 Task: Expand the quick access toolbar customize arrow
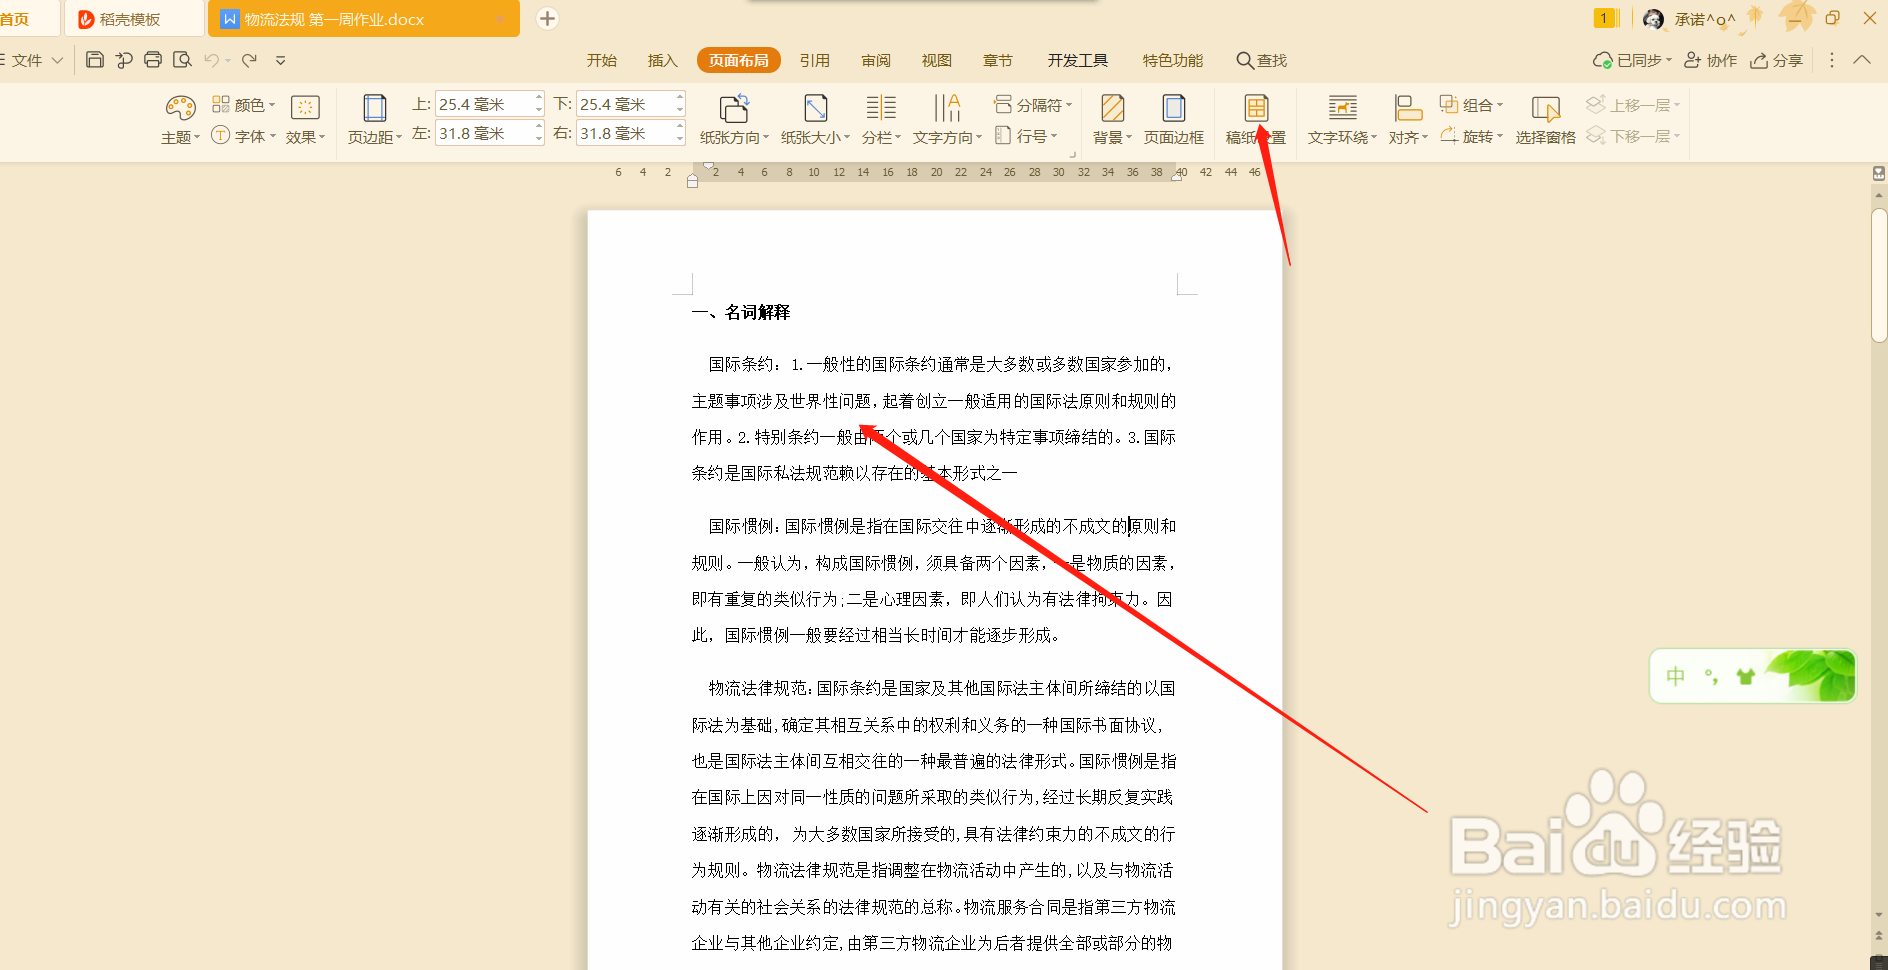click(281, 60)
